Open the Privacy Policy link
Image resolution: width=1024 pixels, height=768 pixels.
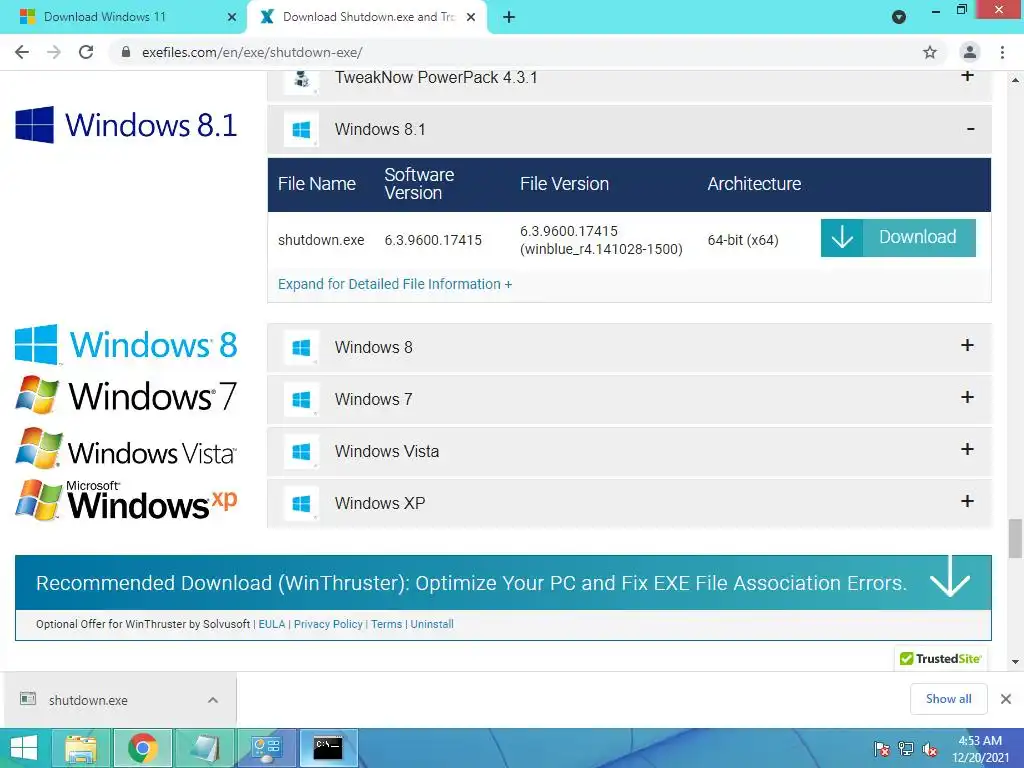pyautogui.click(x=328, y=624)
